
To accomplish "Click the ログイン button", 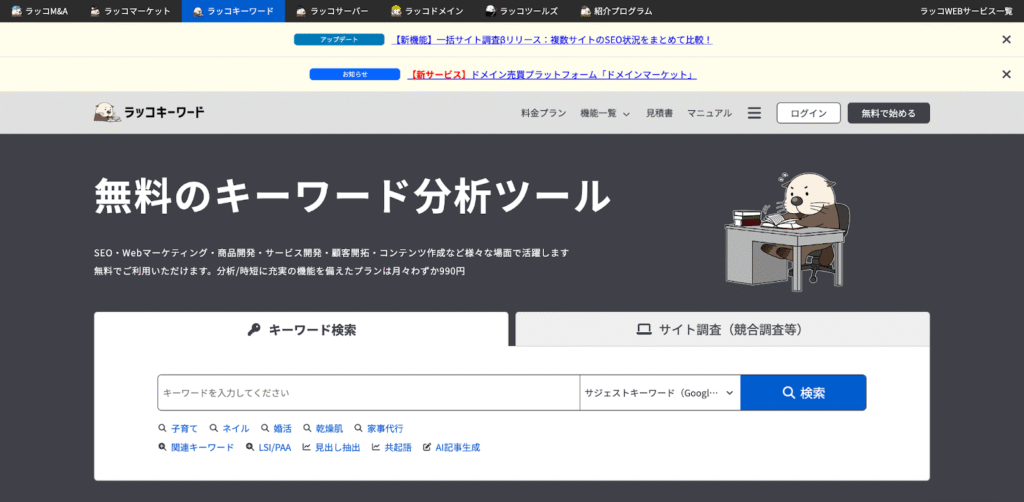I will pyautogui.click(x=808, y=113).
